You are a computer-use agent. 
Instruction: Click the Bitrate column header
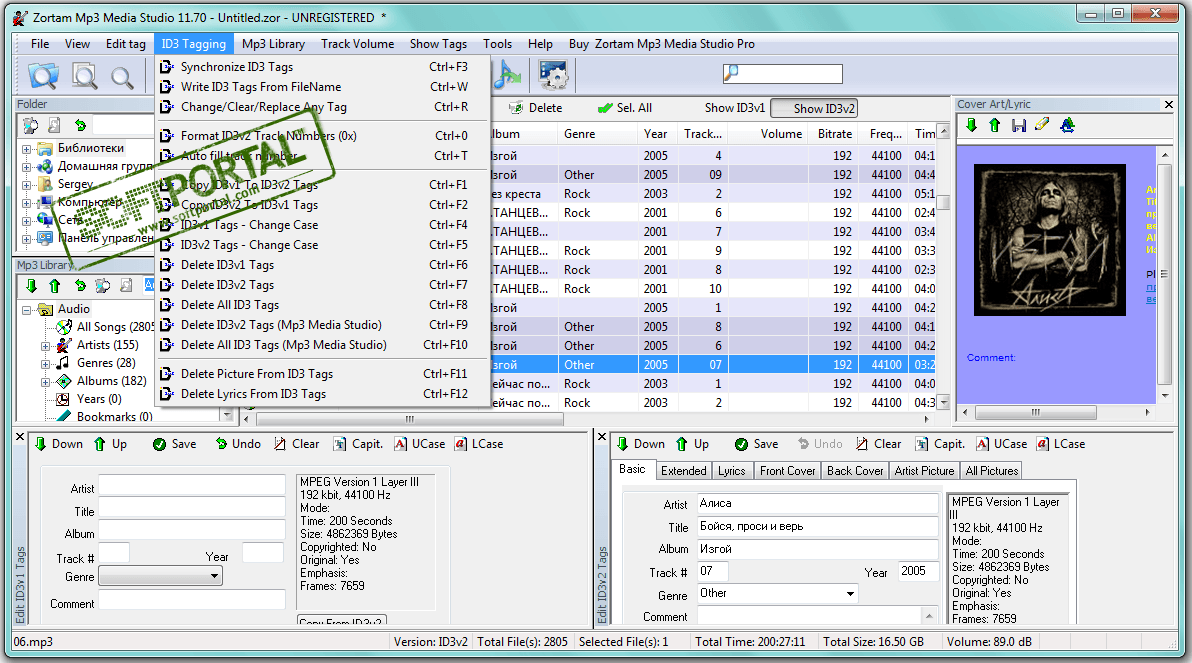834,134
